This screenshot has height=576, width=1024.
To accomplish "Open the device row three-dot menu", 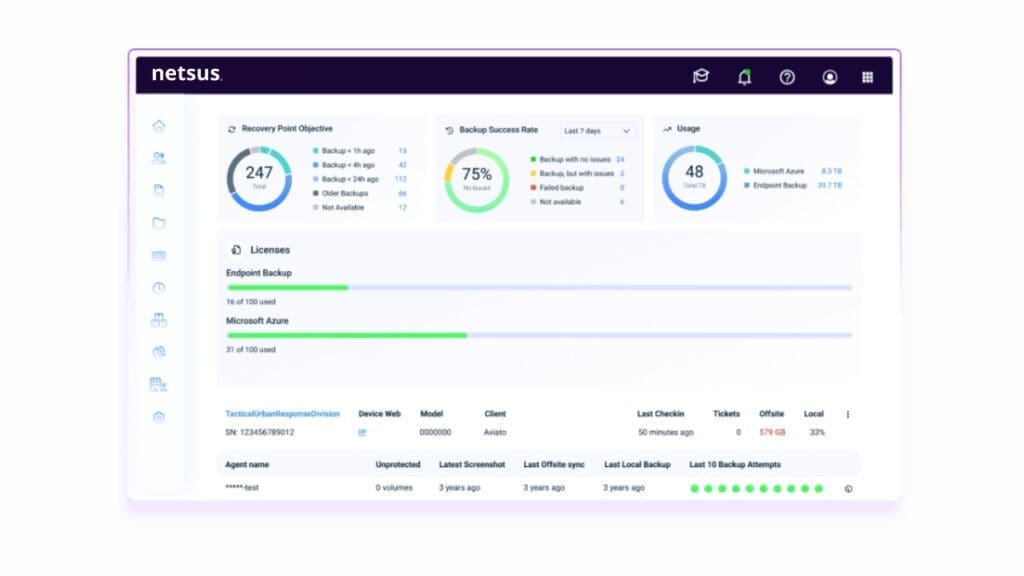I will coord(848,414).
